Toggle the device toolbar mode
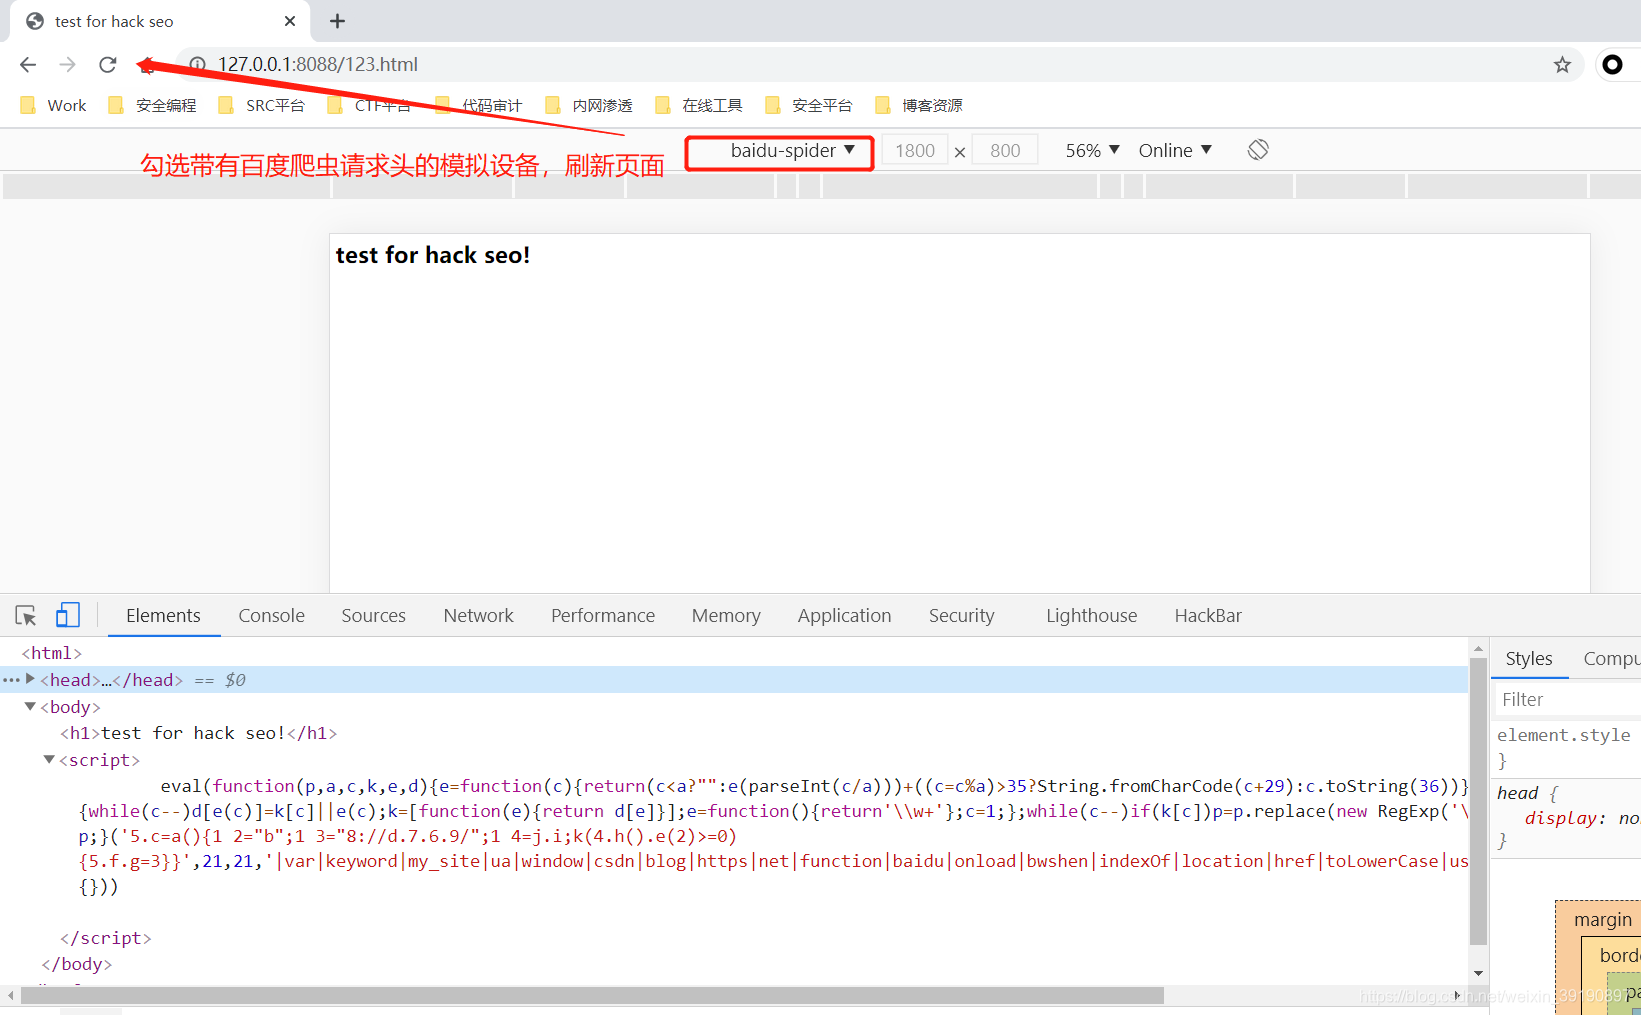The image size is (1641, 1015). coord(68,615)
